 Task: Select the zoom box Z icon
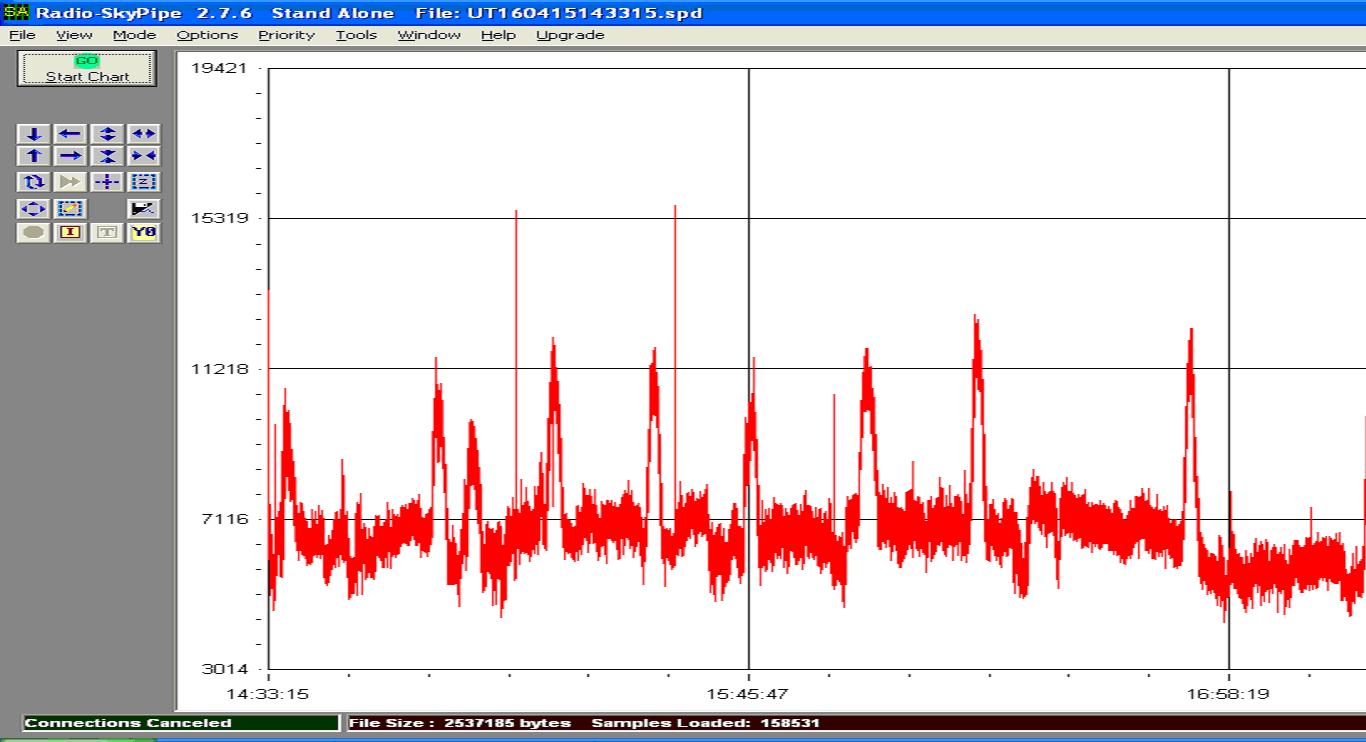pos(144,182)
